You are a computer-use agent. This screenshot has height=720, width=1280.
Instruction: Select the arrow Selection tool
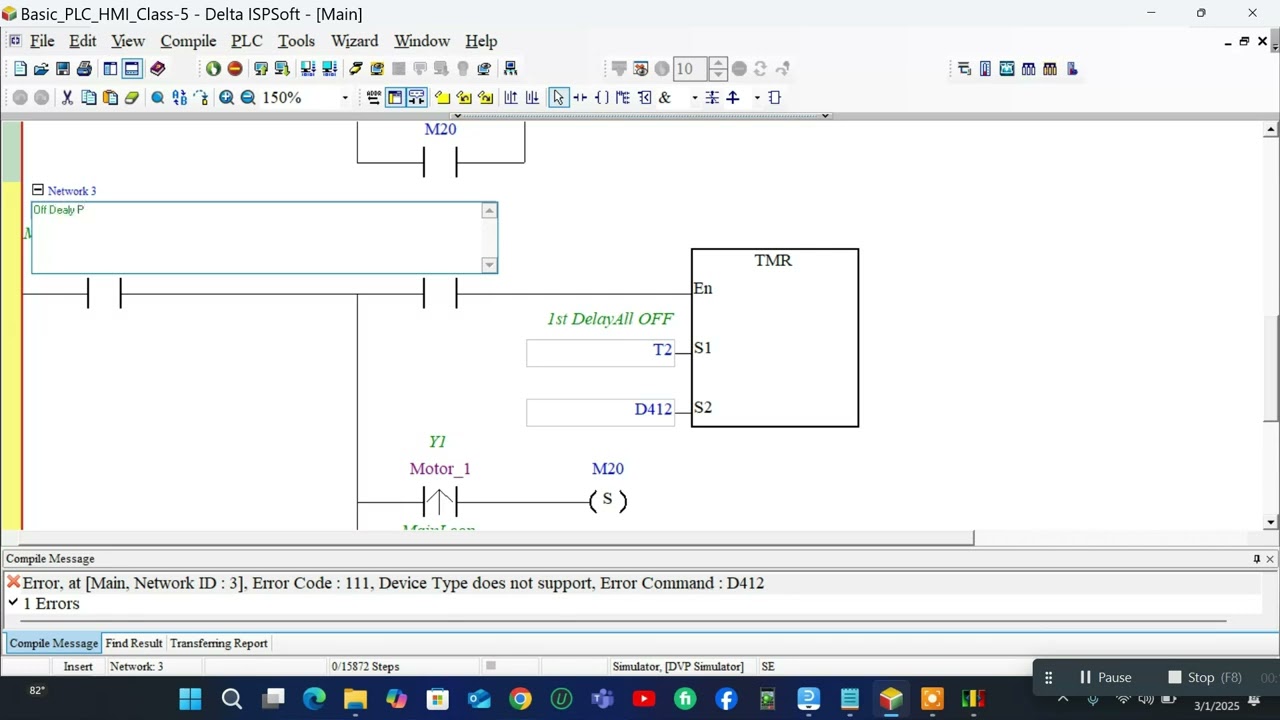click(x=558, y=98)
